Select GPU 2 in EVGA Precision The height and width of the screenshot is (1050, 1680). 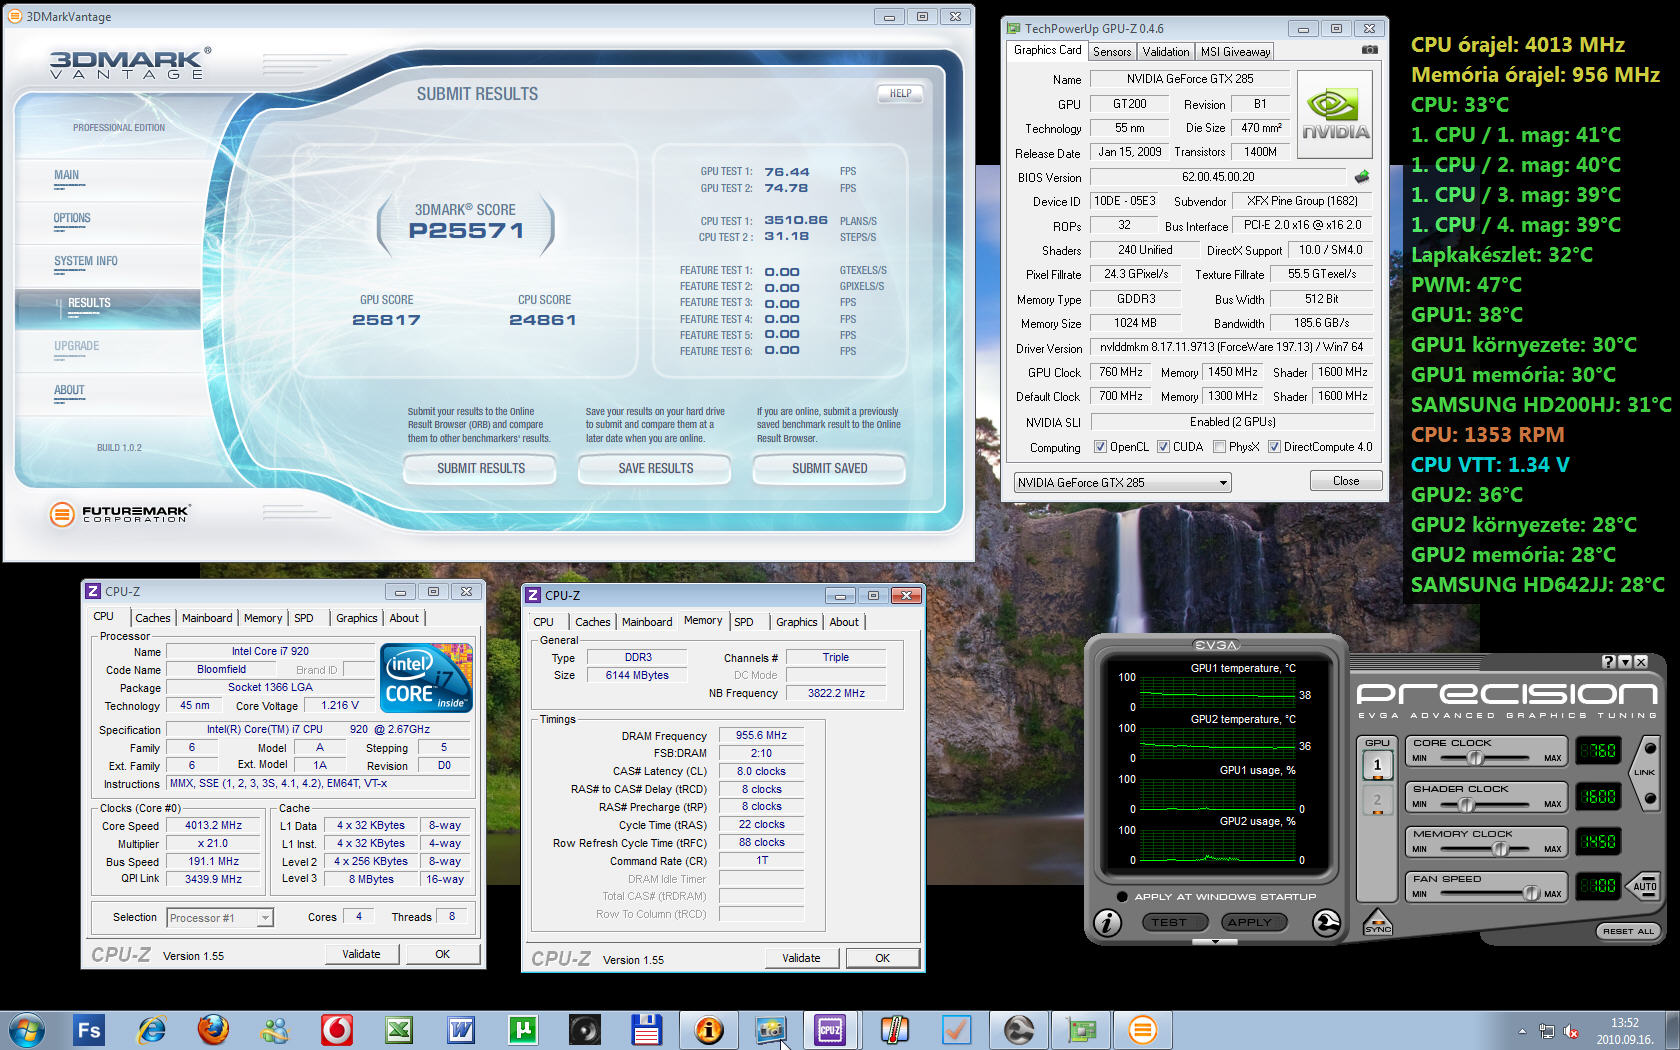point(1377,800)
